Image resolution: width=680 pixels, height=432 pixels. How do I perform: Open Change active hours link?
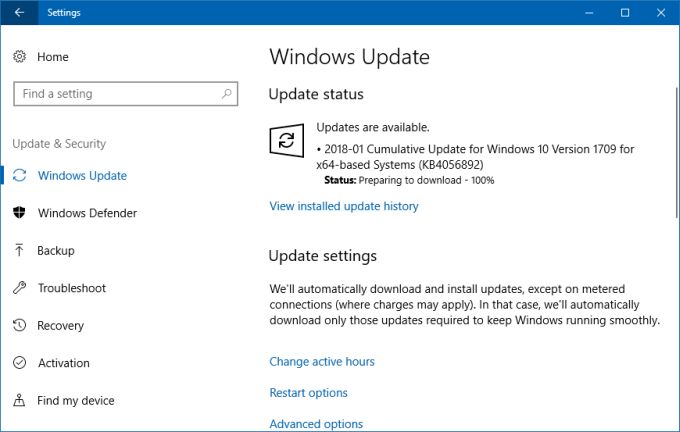coord(322,361)
